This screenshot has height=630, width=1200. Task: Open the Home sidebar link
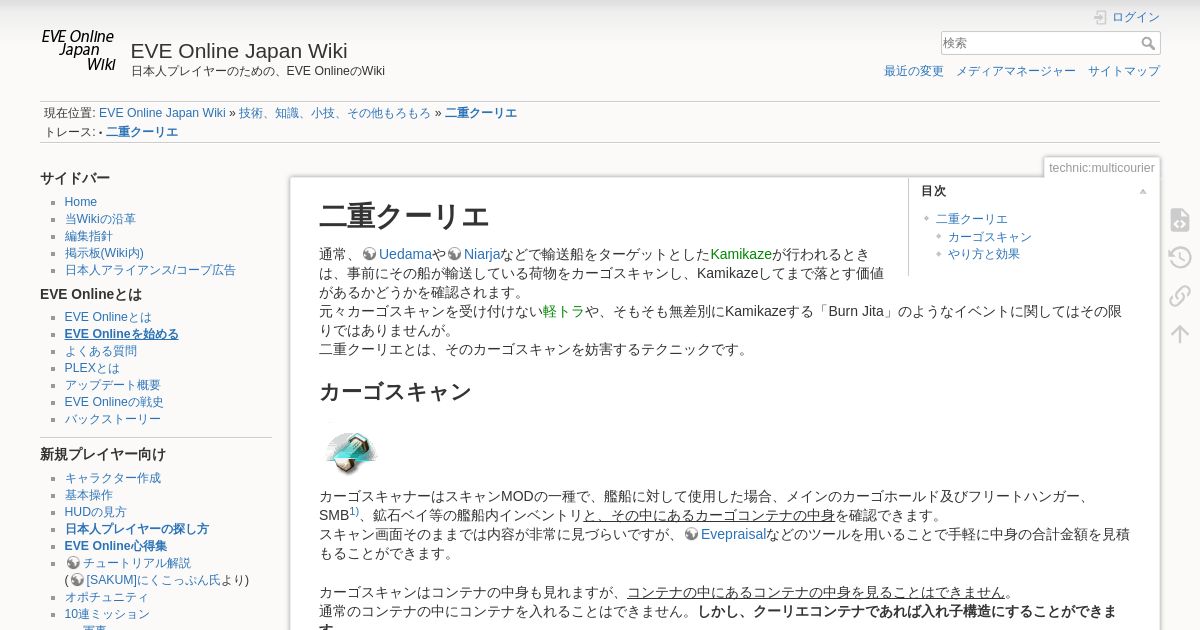click(81, 202)
